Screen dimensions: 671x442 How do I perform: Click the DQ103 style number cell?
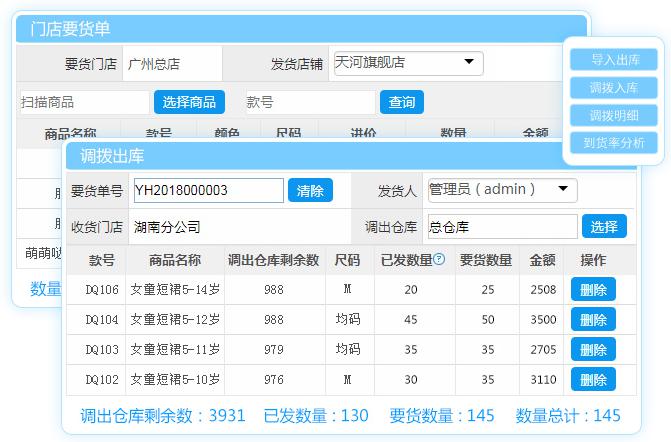click(102, 350)
